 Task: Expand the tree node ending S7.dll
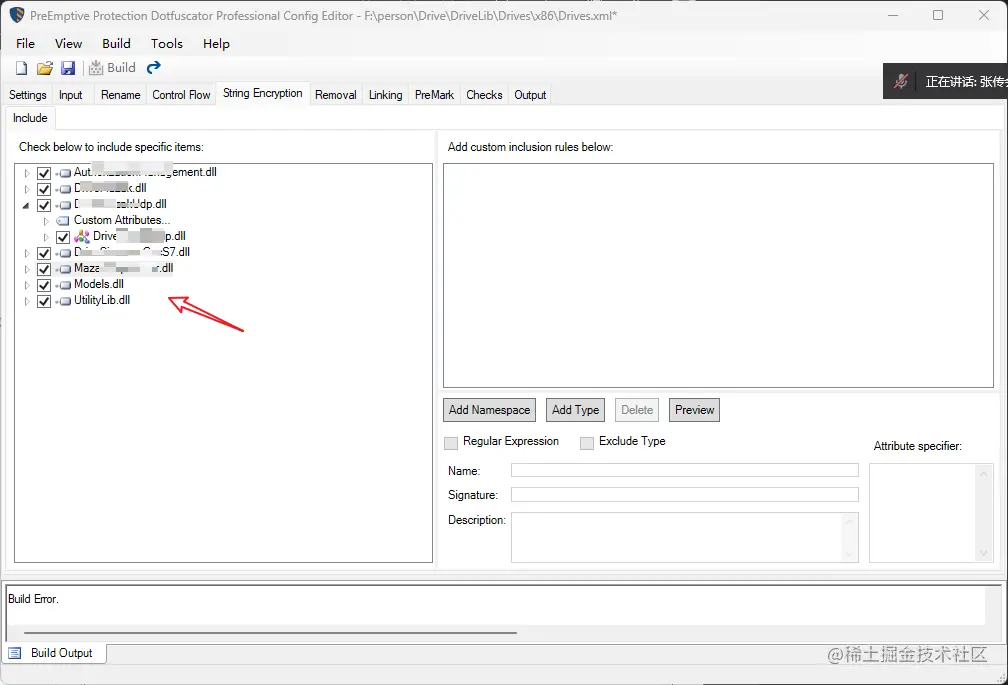26,253
